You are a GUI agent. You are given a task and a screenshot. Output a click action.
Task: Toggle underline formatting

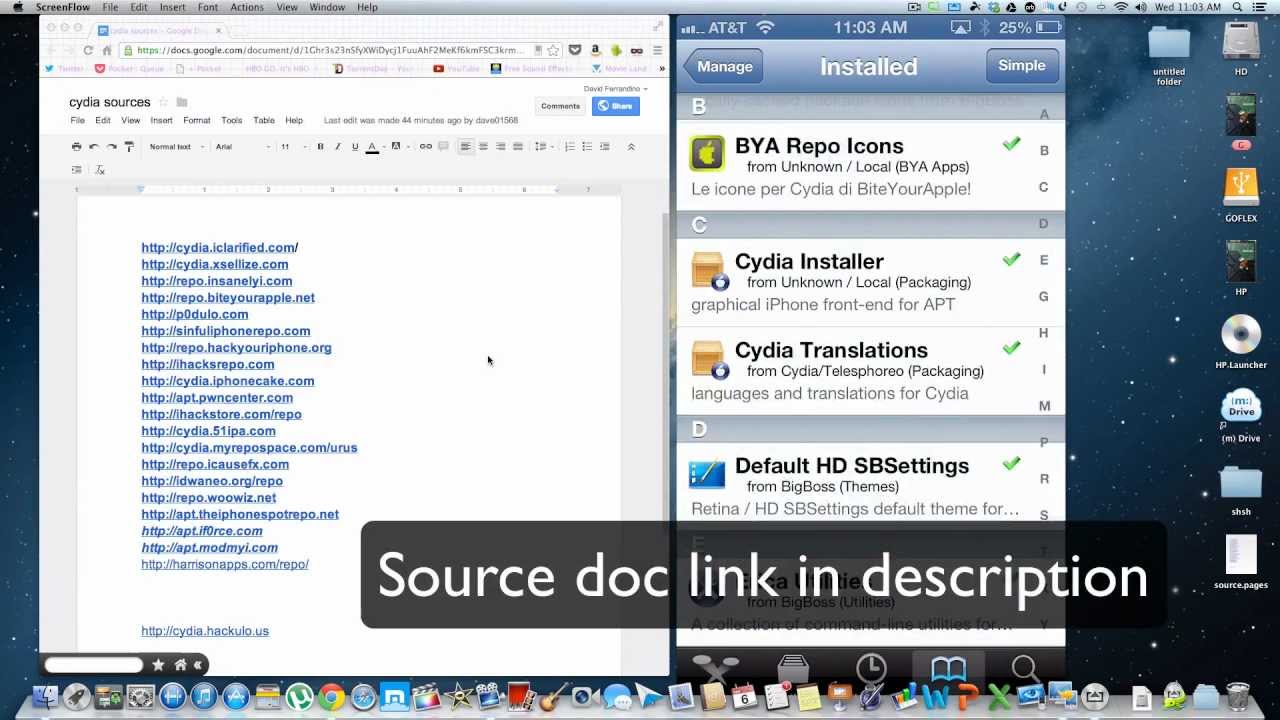point(354,147)
